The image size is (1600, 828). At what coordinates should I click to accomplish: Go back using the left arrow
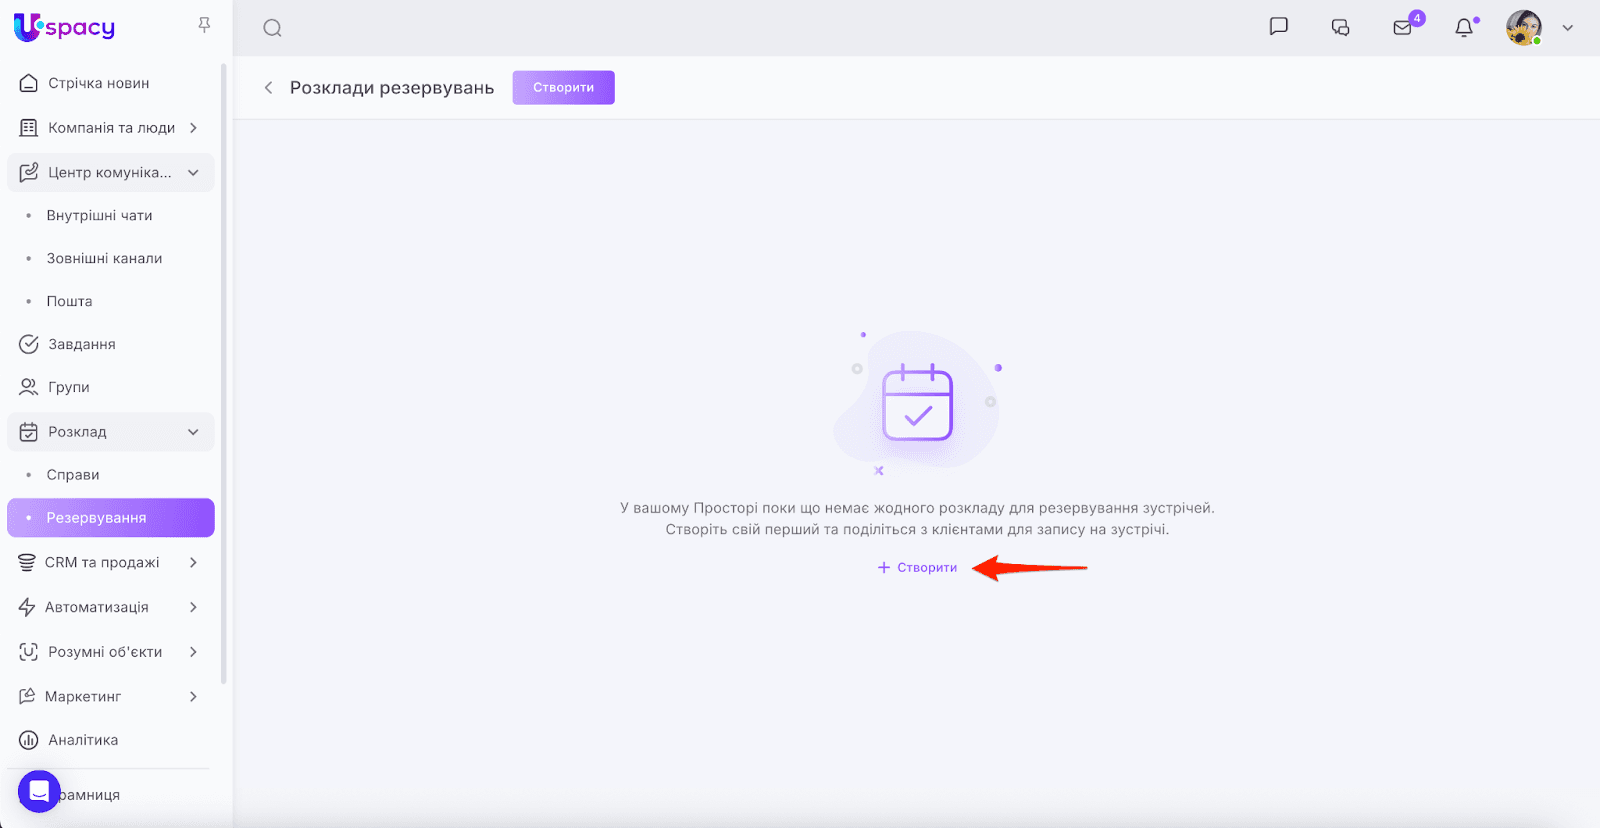tap(268, 88)
